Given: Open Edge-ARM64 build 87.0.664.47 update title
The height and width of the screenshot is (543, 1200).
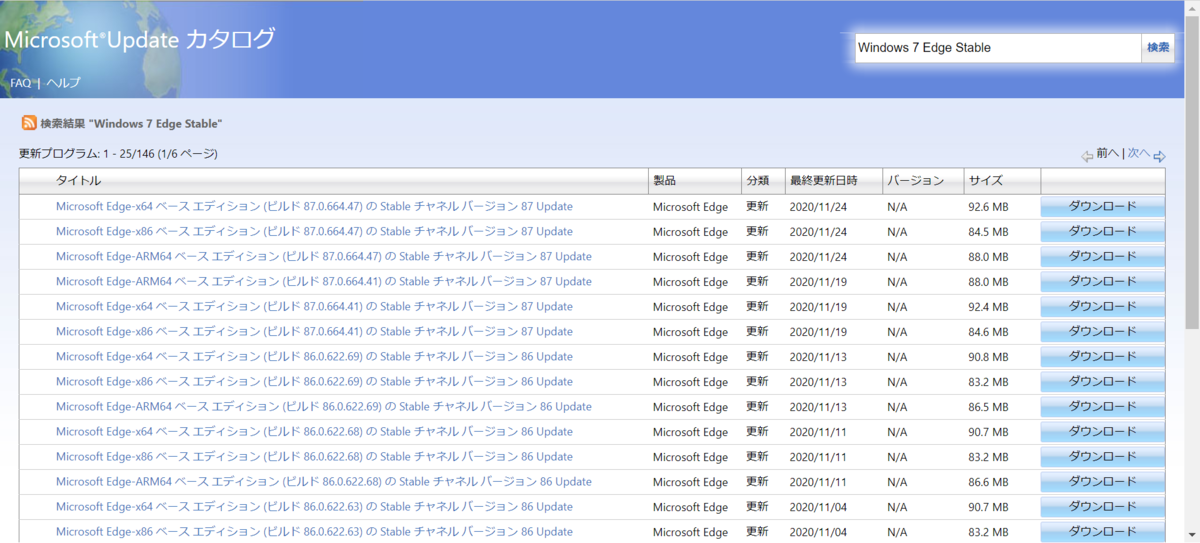Looking at the screenshot, I should tap(324, 257).
